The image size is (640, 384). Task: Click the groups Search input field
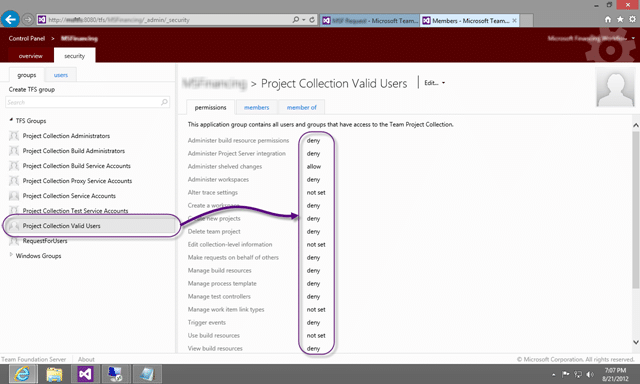pos(83,102)
